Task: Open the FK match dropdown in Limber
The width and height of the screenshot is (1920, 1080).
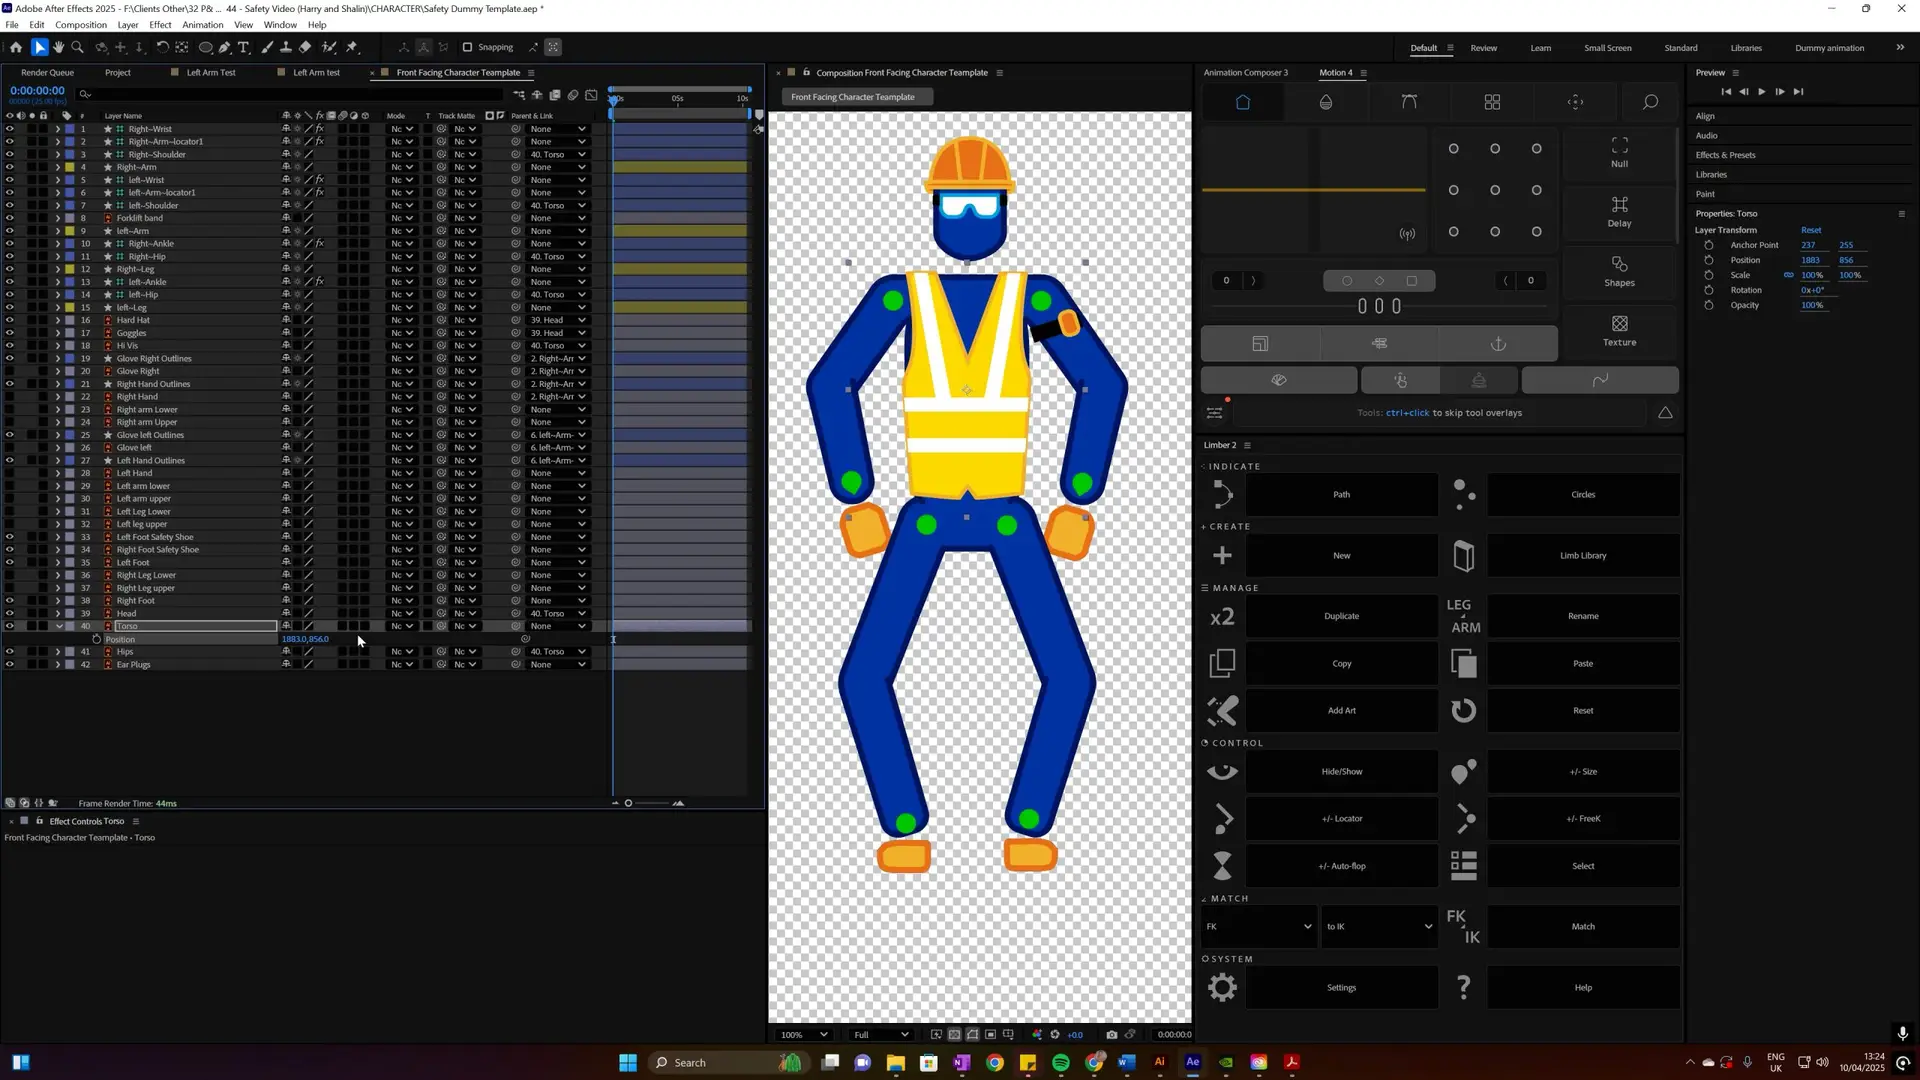Action: click(1258, 926)
